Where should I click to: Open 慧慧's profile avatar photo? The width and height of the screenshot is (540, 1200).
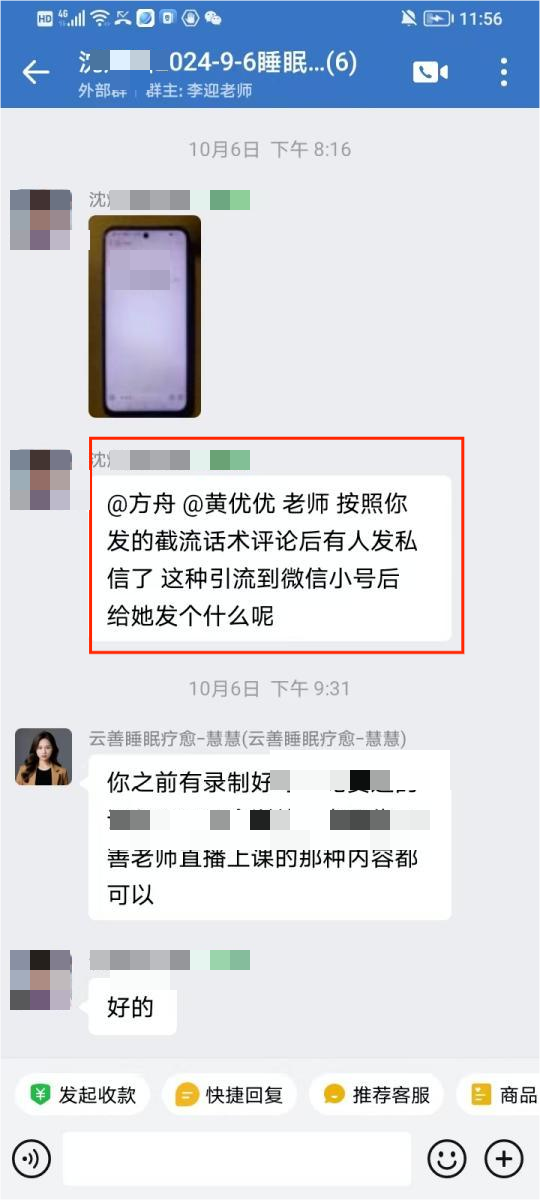click(43, 757)
